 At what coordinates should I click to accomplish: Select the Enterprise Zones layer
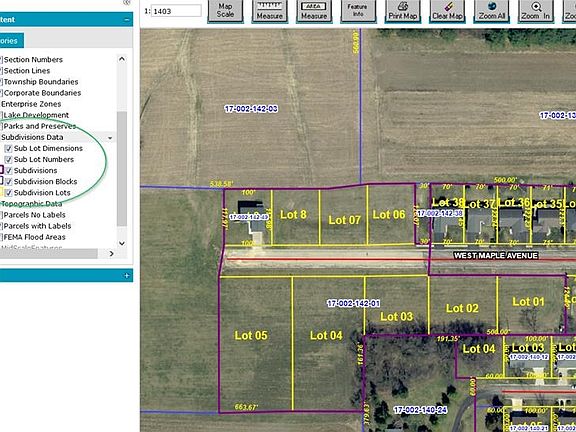(x=31, y=104)
